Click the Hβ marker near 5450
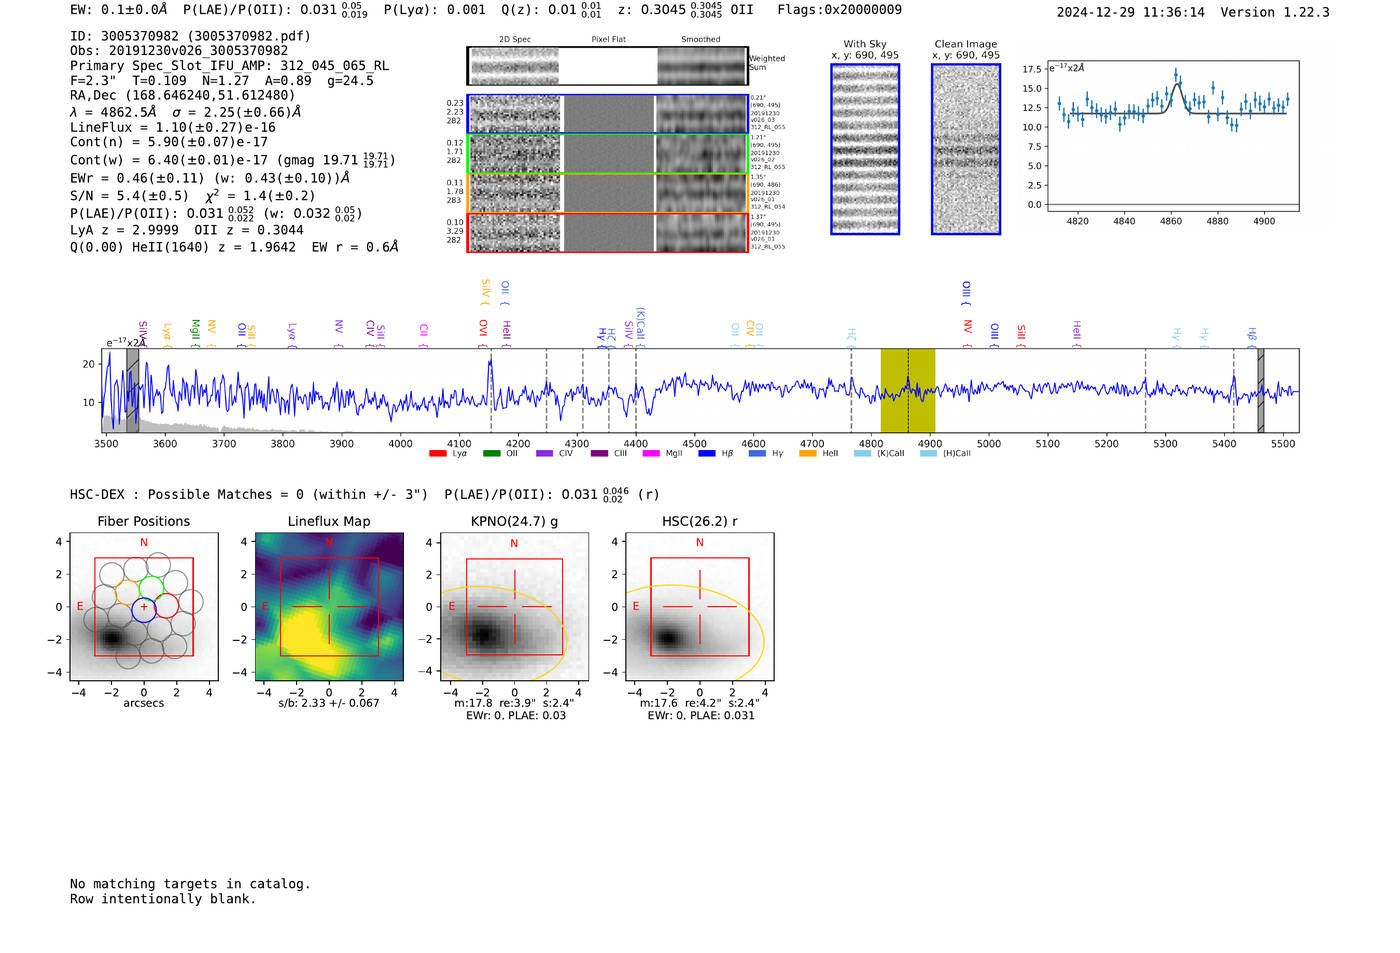 coord(1251,336)
